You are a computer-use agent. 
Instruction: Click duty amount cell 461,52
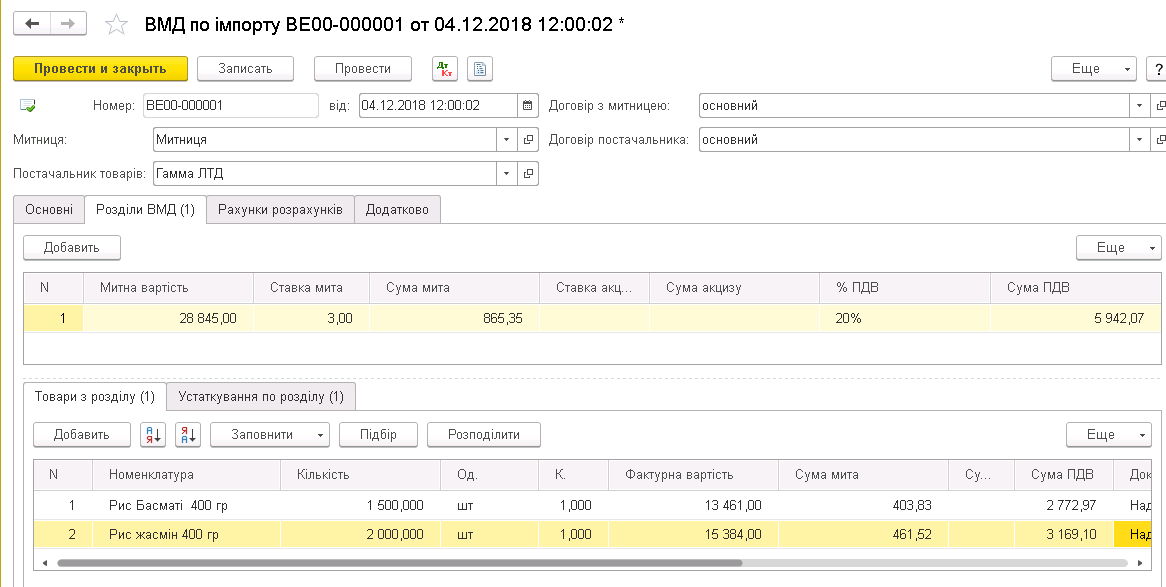863,534
